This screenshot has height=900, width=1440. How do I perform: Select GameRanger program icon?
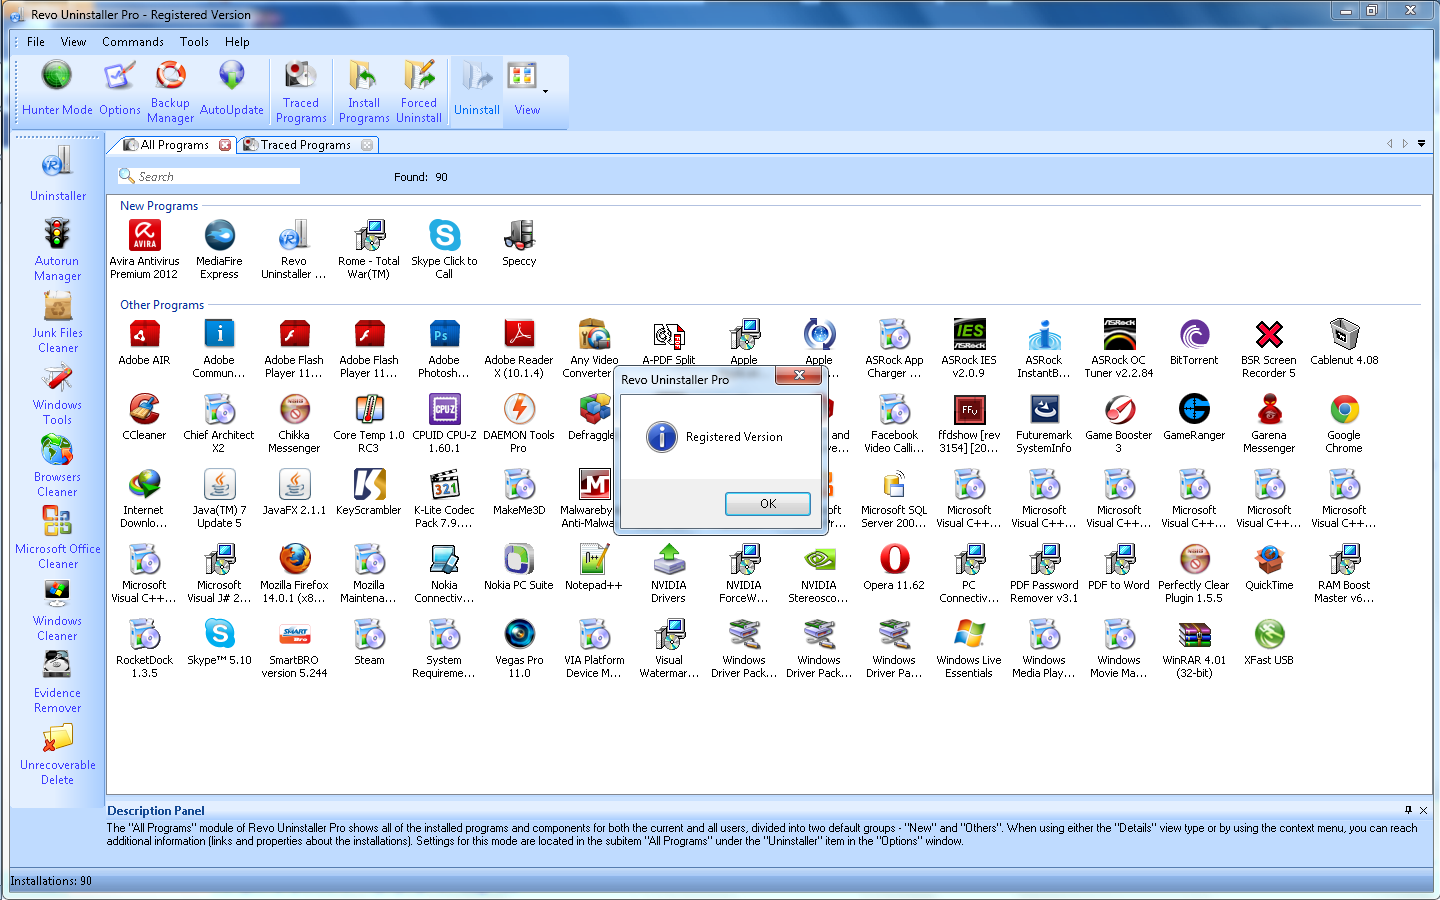(x=1194, y=417)
